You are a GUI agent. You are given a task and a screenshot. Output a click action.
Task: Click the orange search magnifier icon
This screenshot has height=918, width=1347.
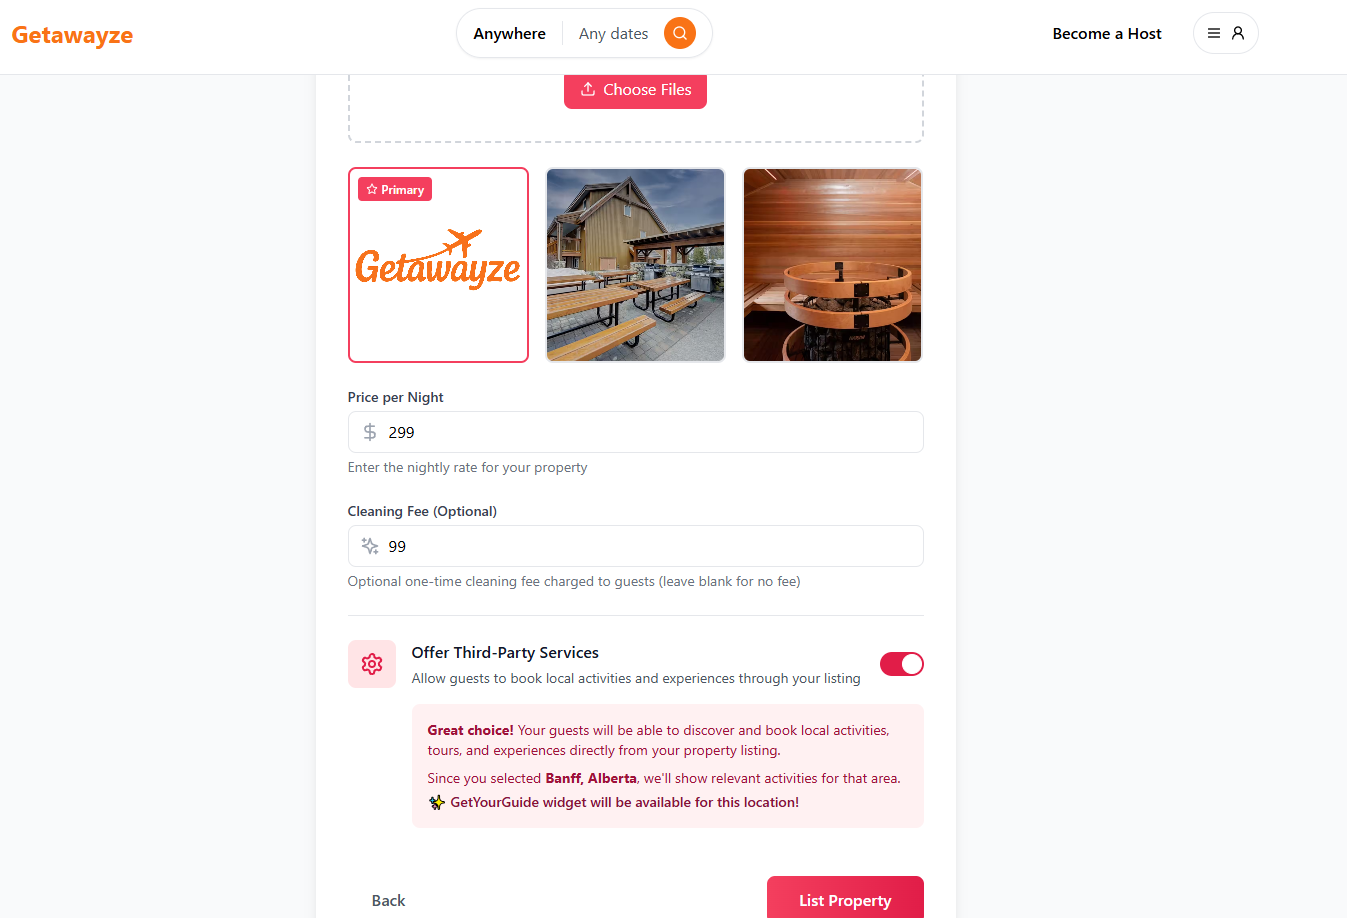[x=680, y=33]
